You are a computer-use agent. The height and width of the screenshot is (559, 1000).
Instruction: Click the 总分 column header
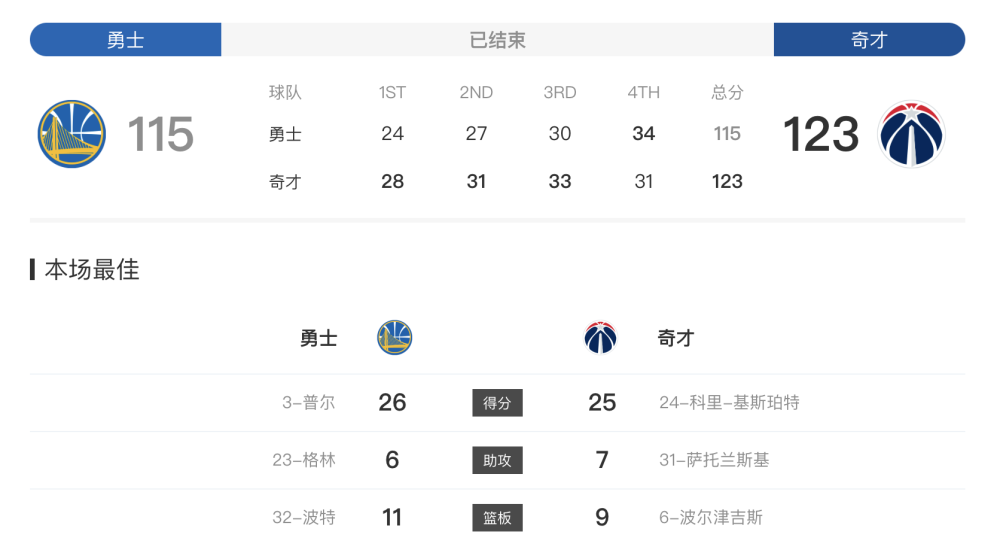point(727,92)
